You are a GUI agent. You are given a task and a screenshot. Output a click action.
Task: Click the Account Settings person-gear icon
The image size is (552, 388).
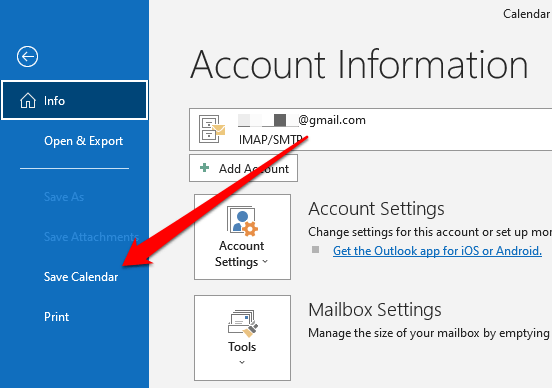point(243,221)
